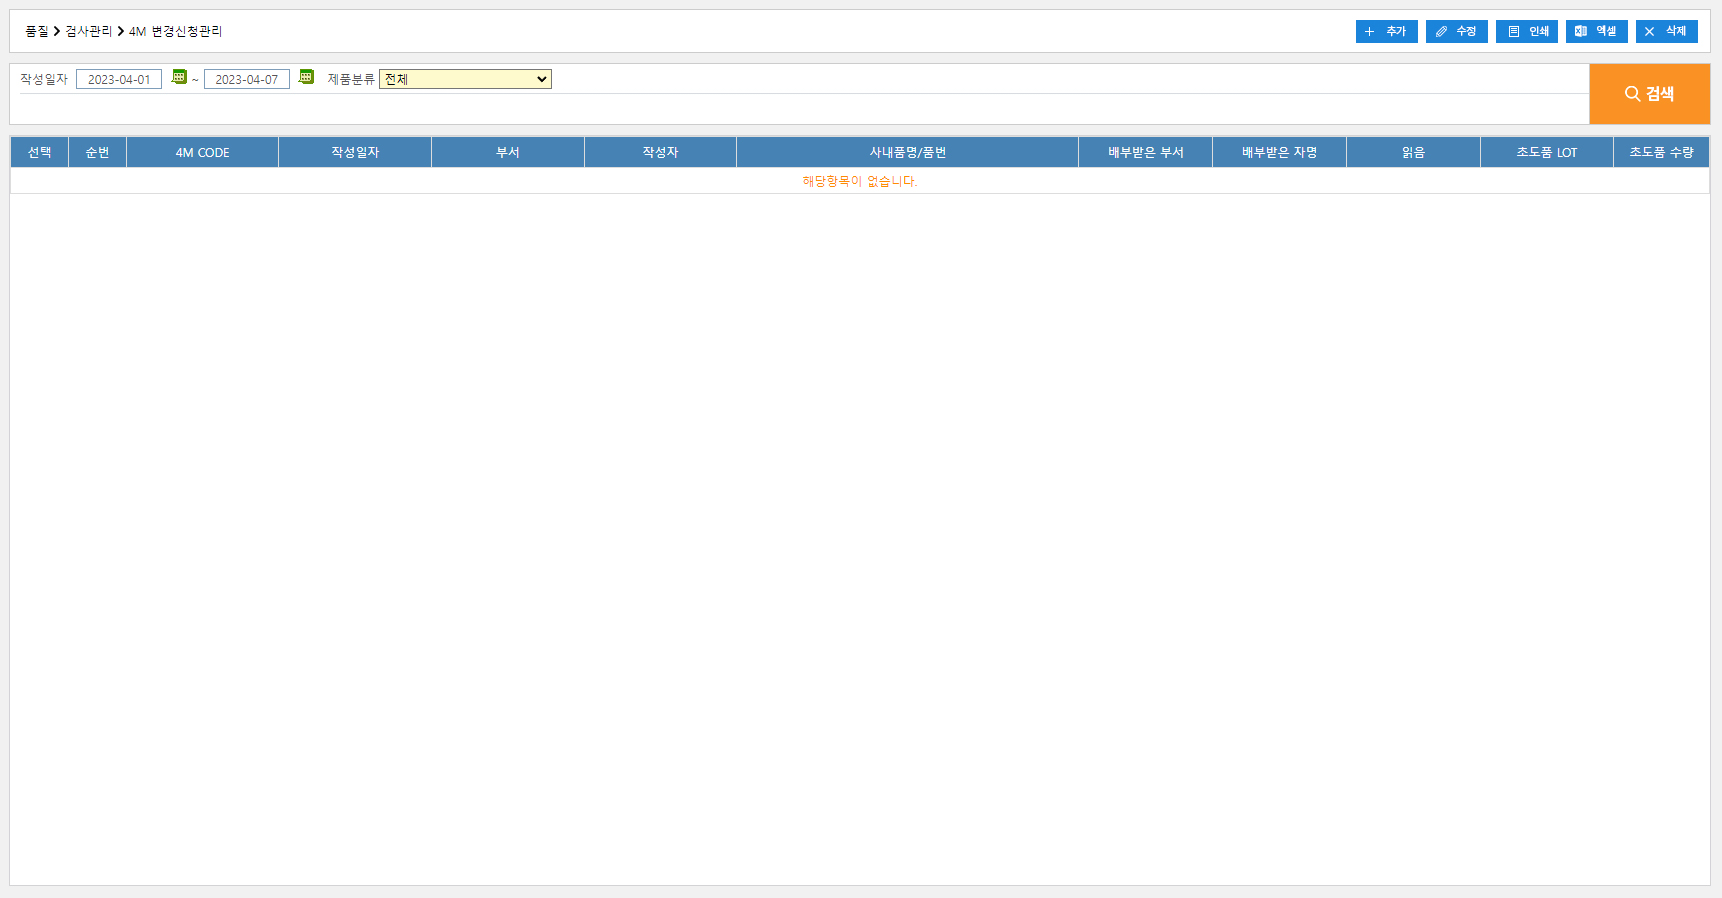
Task: Click the 작성일자 table column header
Action: coord(355,152)
